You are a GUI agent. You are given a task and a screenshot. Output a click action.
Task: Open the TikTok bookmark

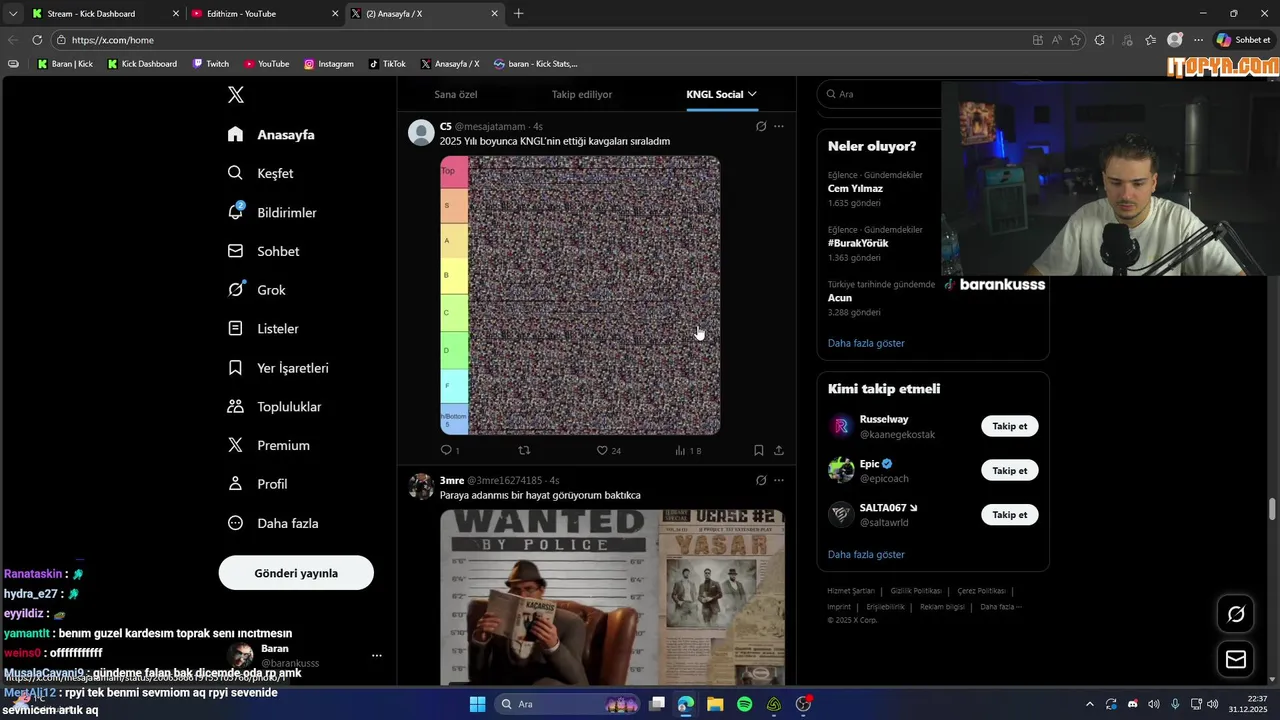[x=387, y=64]
